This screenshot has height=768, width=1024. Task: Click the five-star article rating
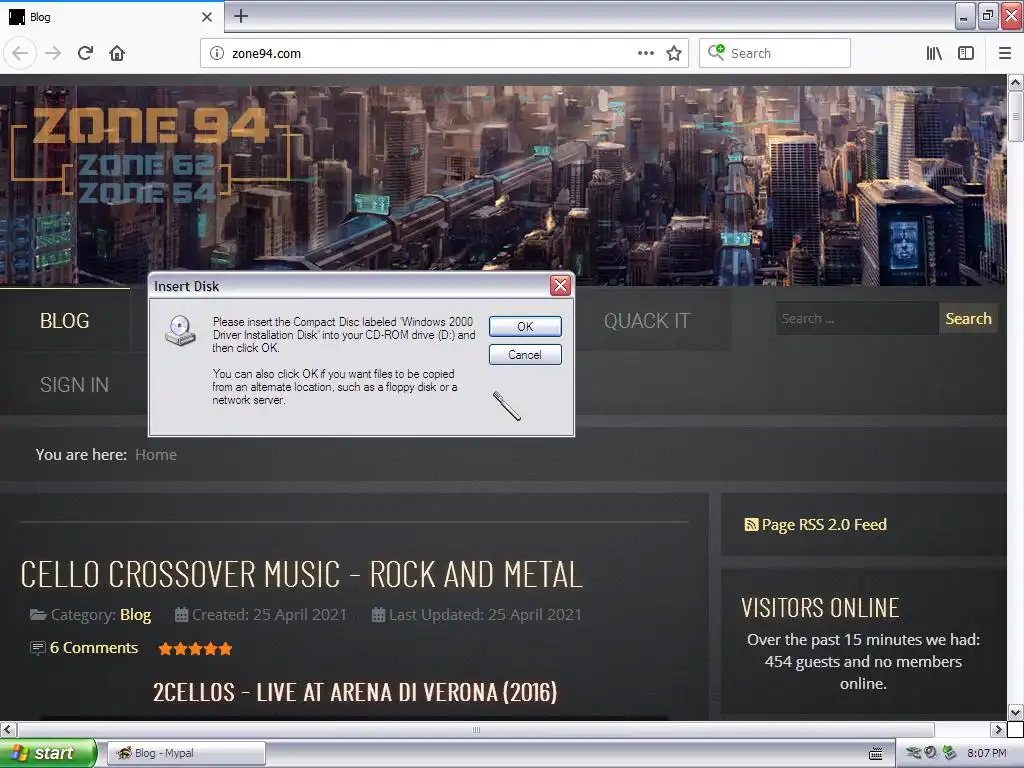(195, 648)
